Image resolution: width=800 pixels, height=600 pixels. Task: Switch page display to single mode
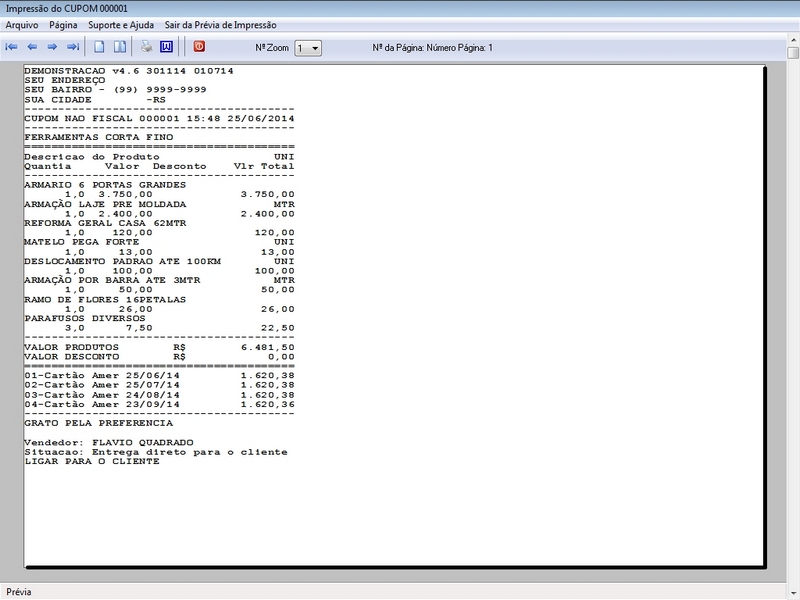pyautogui.click(x=100, y=45)
